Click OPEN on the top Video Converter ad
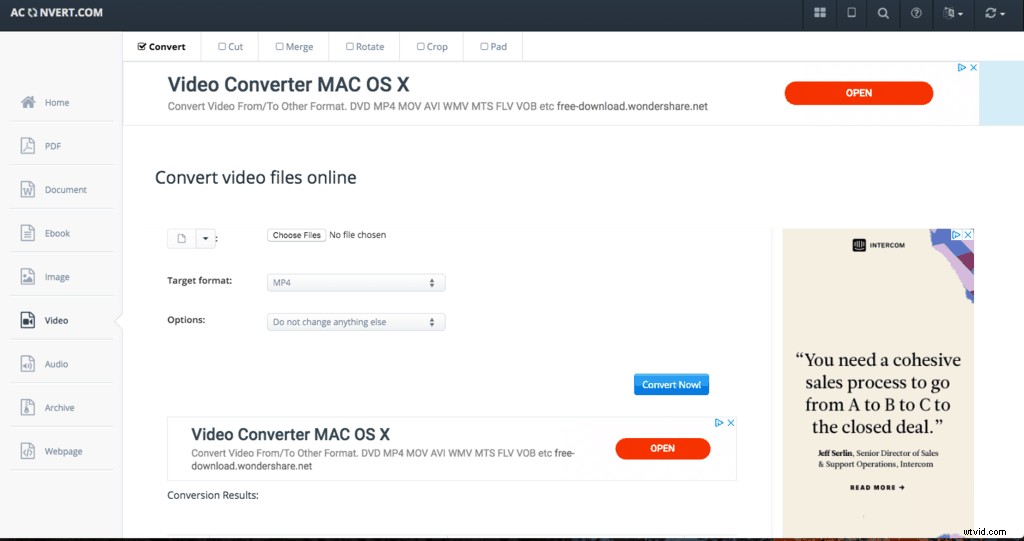 [859, 93]
